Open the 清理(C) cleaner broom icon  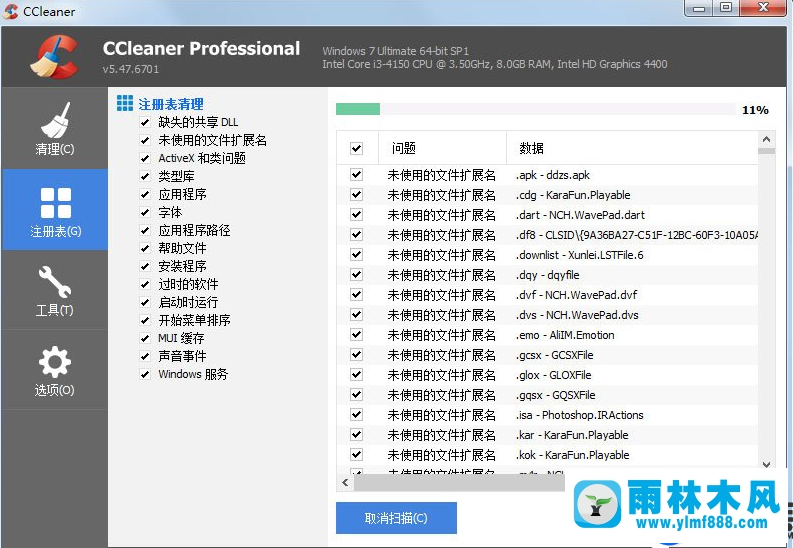[x=55, y=120]
